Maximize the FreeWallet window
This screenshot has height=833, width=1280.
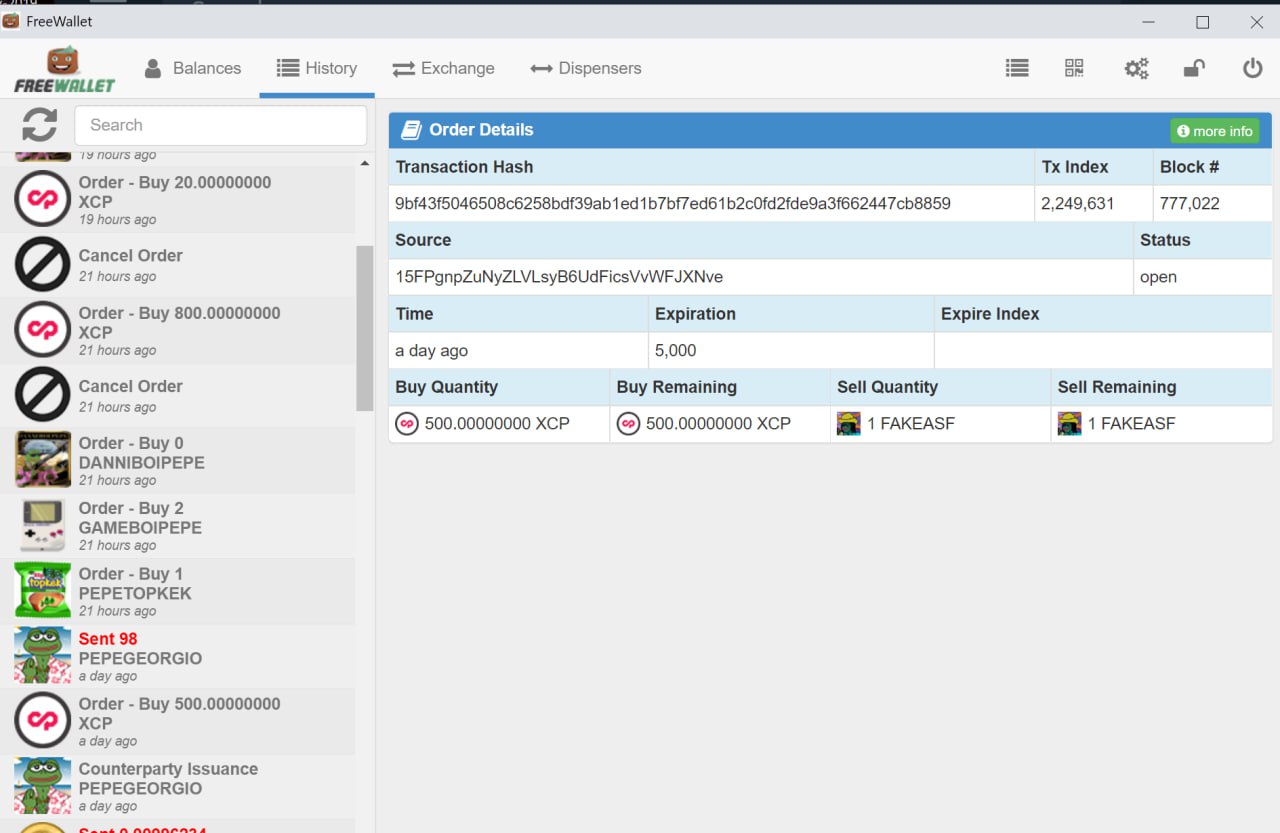(x=1203, y=21)
